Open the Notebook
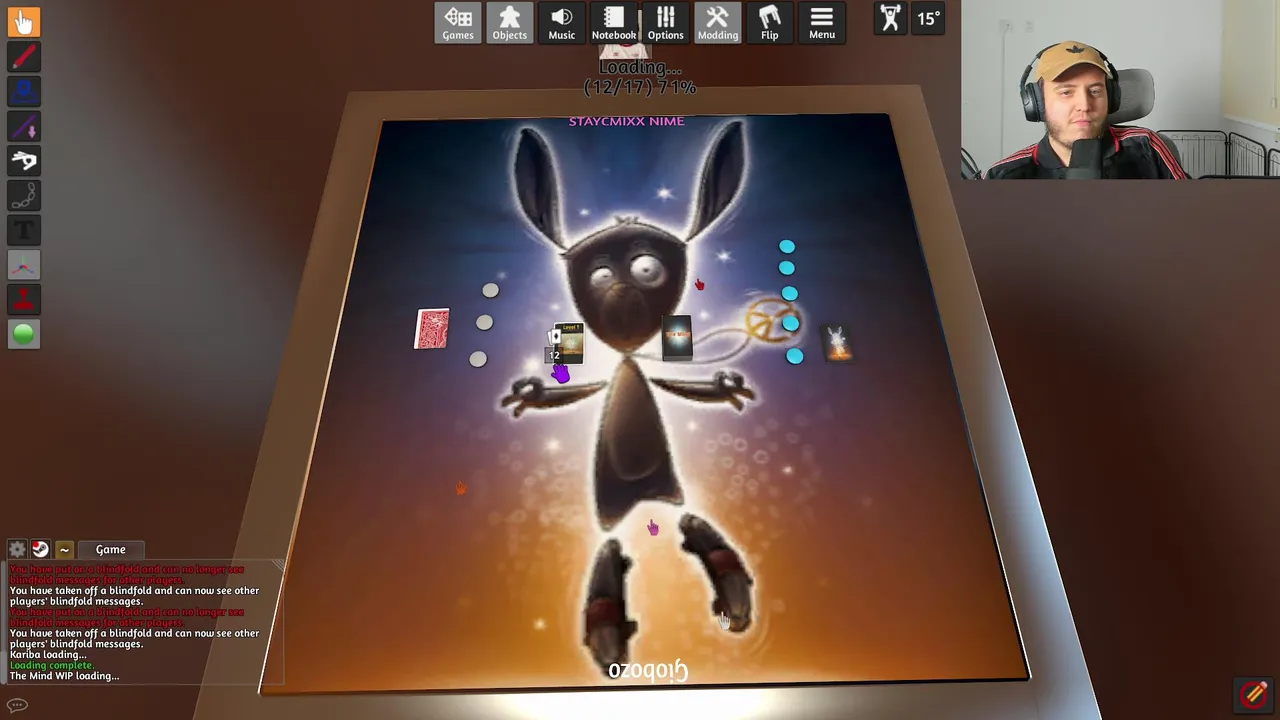 (614, 23)
